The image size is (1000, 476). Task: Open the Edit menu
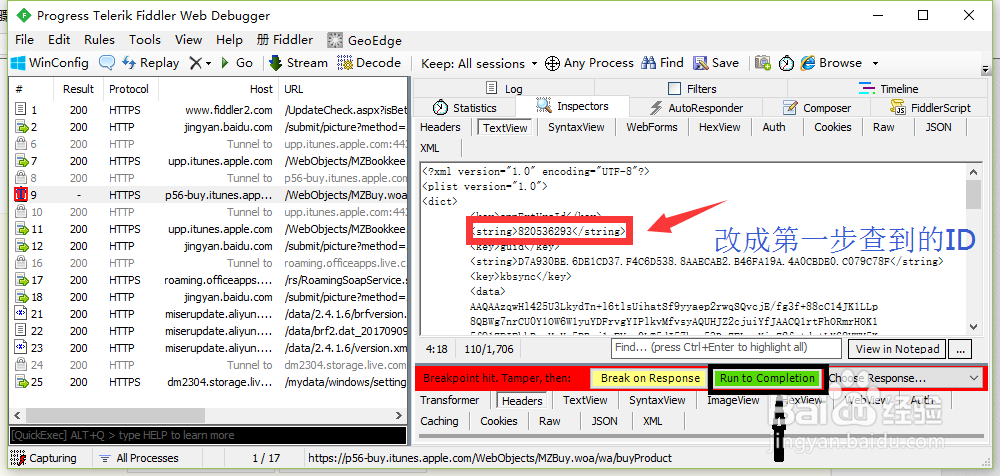click(x=59, y=40)
